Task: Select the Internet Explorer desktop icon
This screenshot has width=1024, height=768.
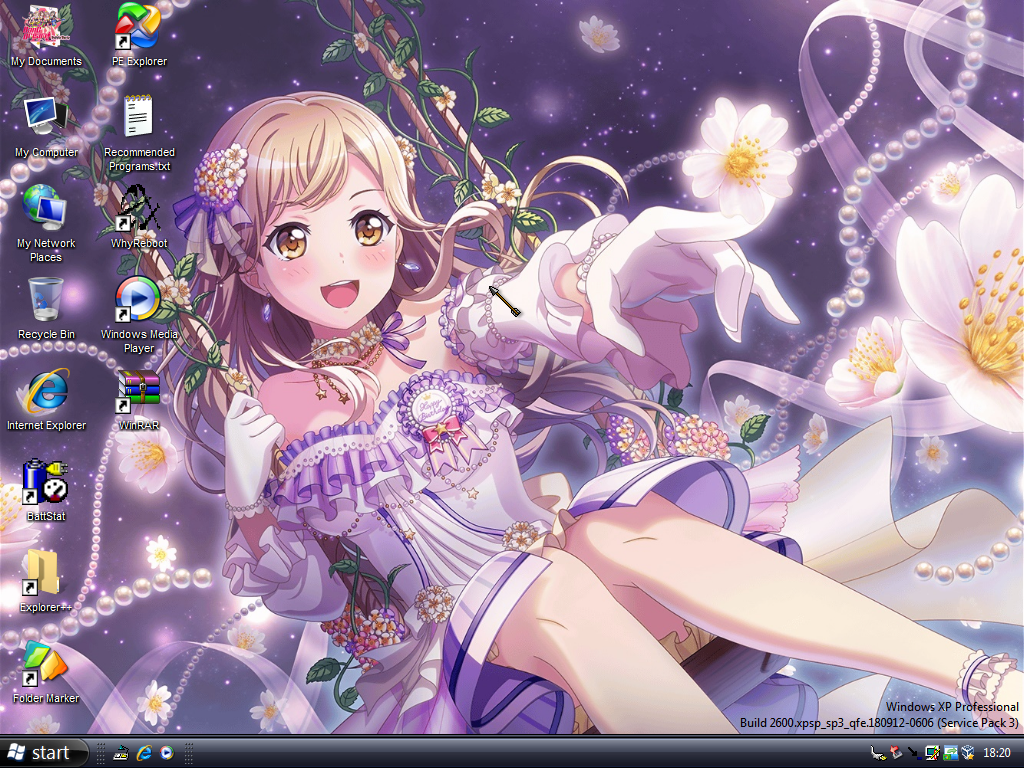Action: tap(46, 400)
